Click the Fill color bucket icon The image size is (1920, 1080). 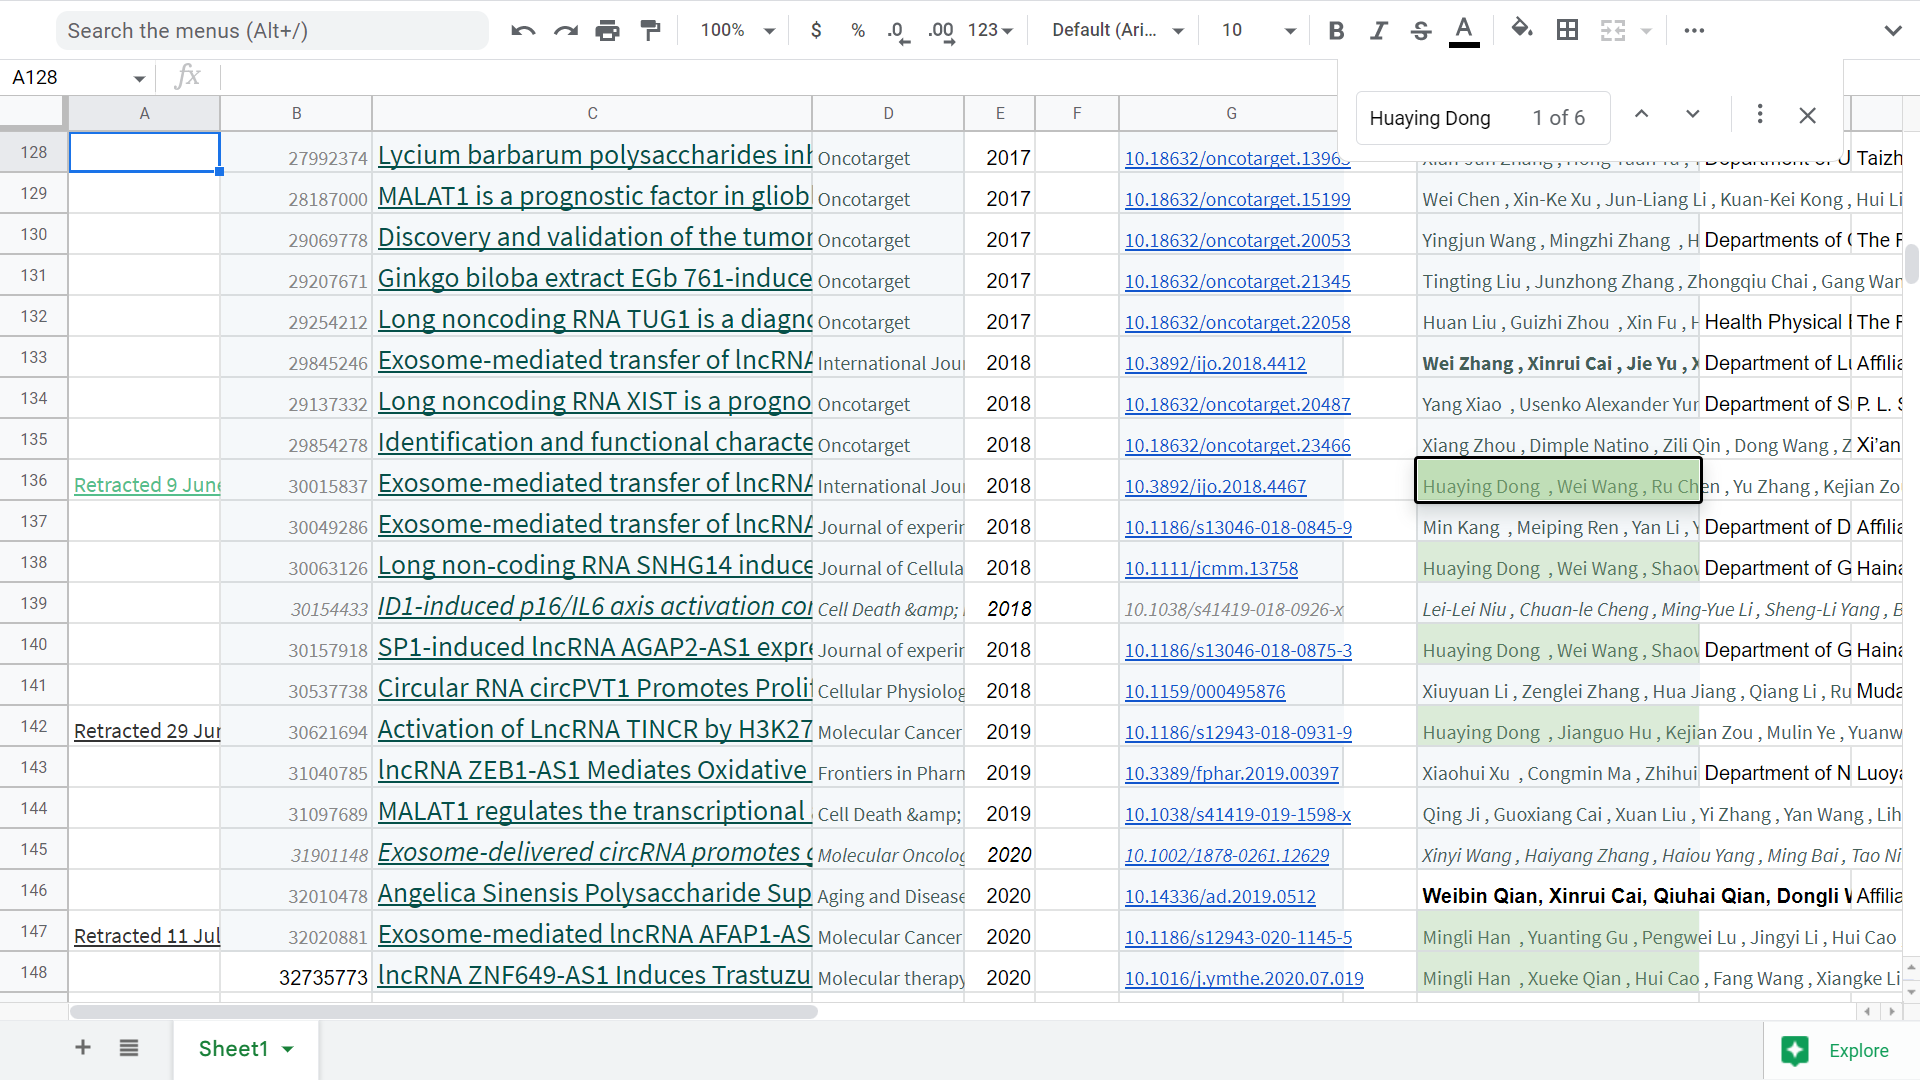pyautogui.click(x=1521, y=30)
